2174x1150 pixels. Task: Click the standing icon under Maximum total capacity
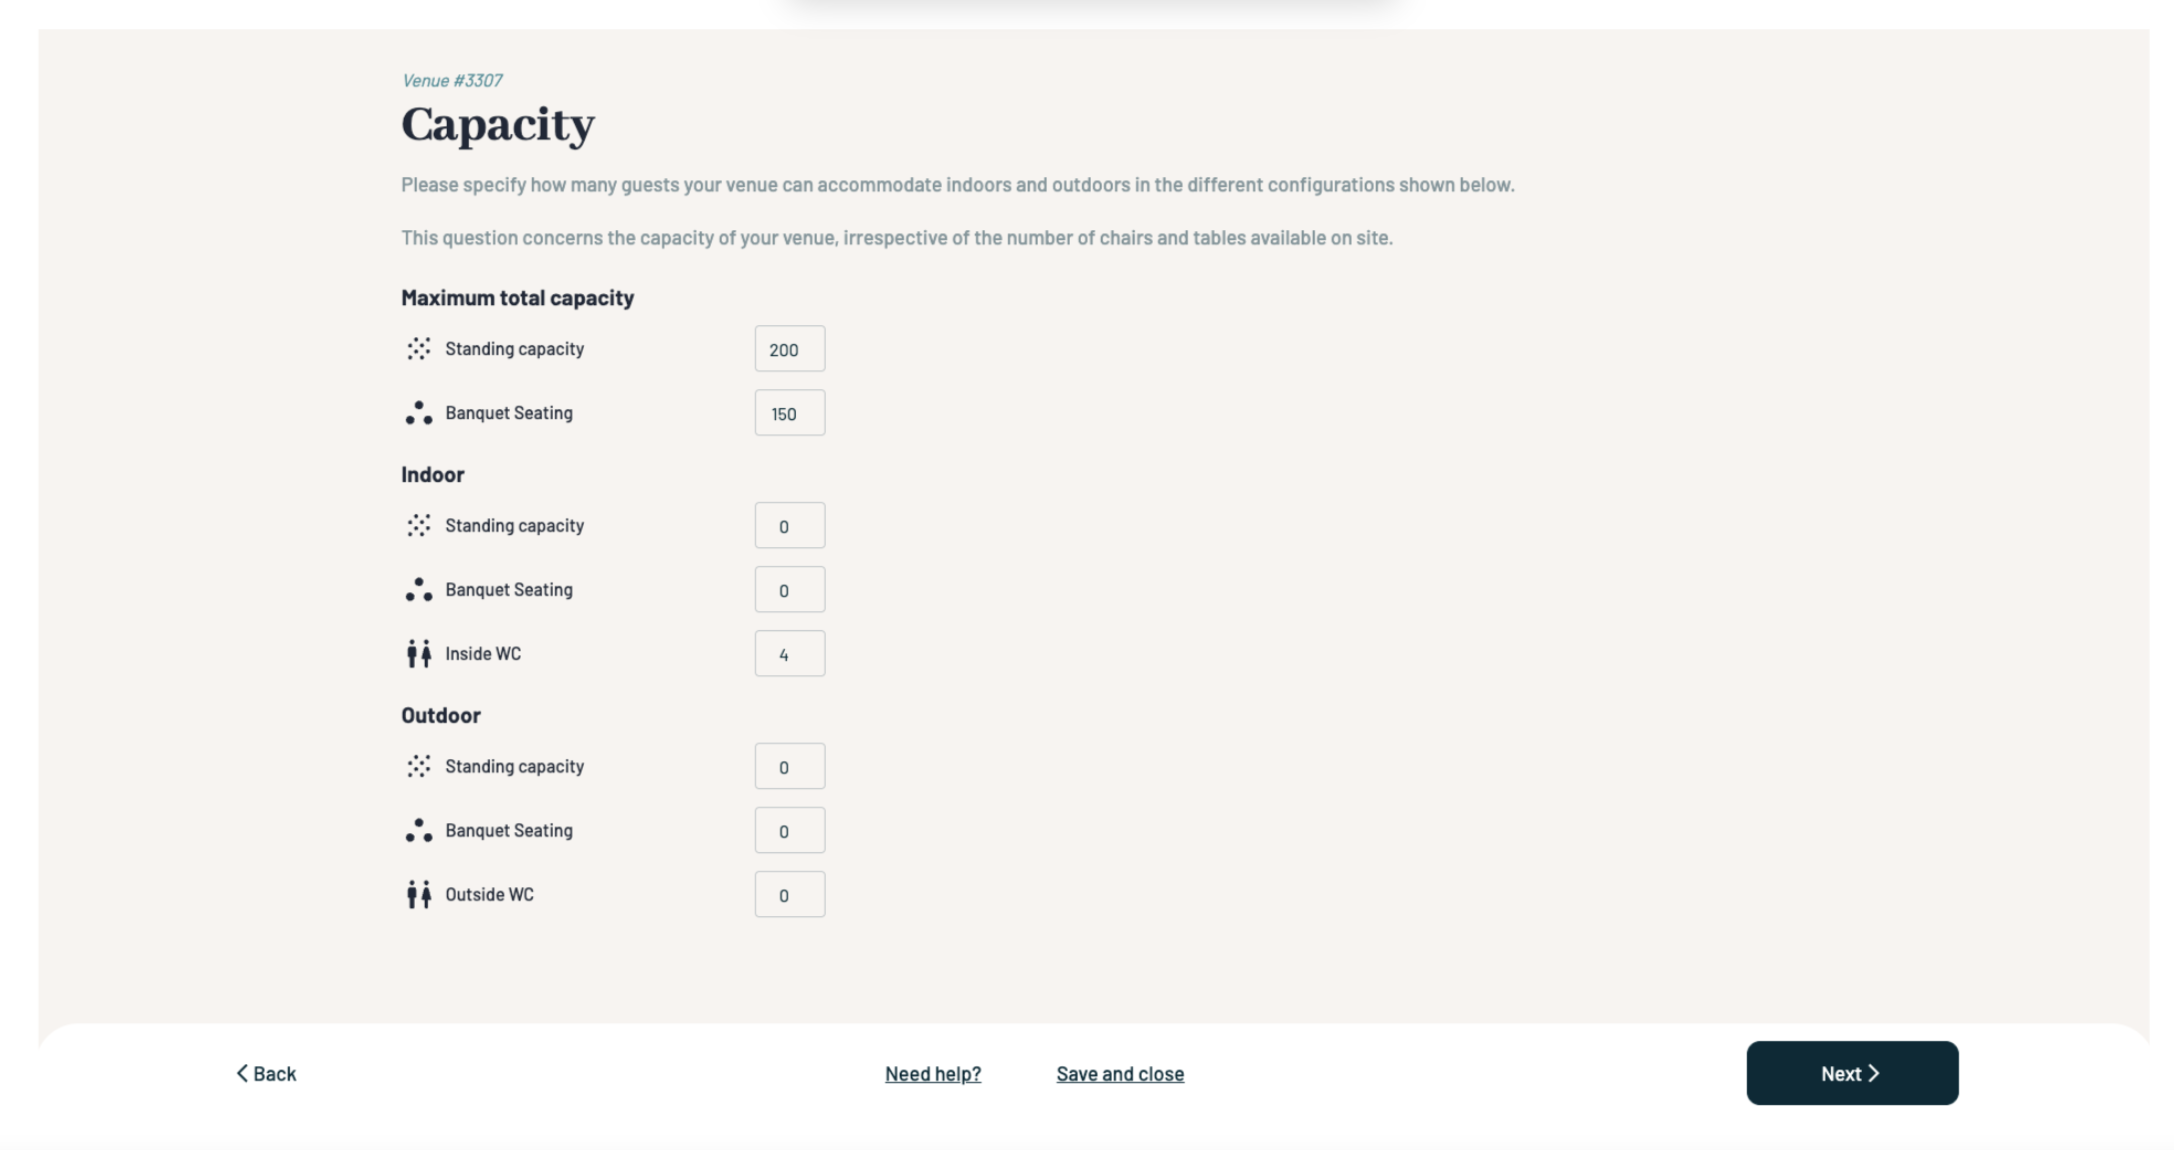419,349
